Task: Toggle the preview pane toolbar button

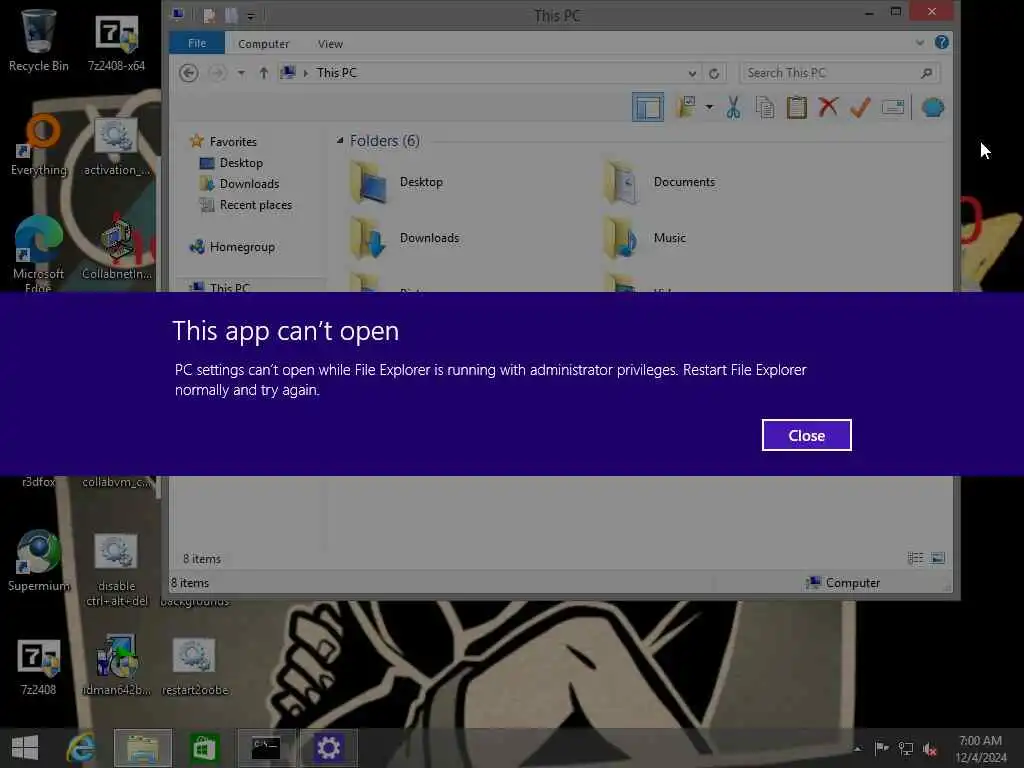Action: 647,107
